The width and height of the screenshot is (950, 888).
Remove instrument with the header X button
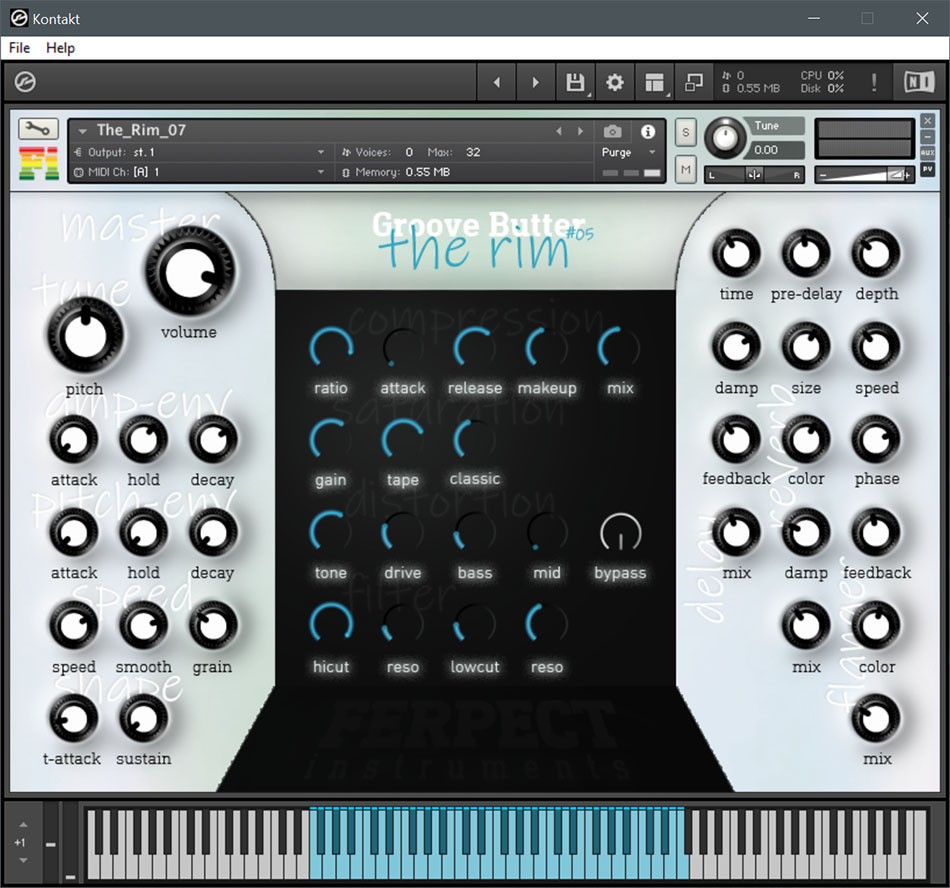(x=928, y=121)
